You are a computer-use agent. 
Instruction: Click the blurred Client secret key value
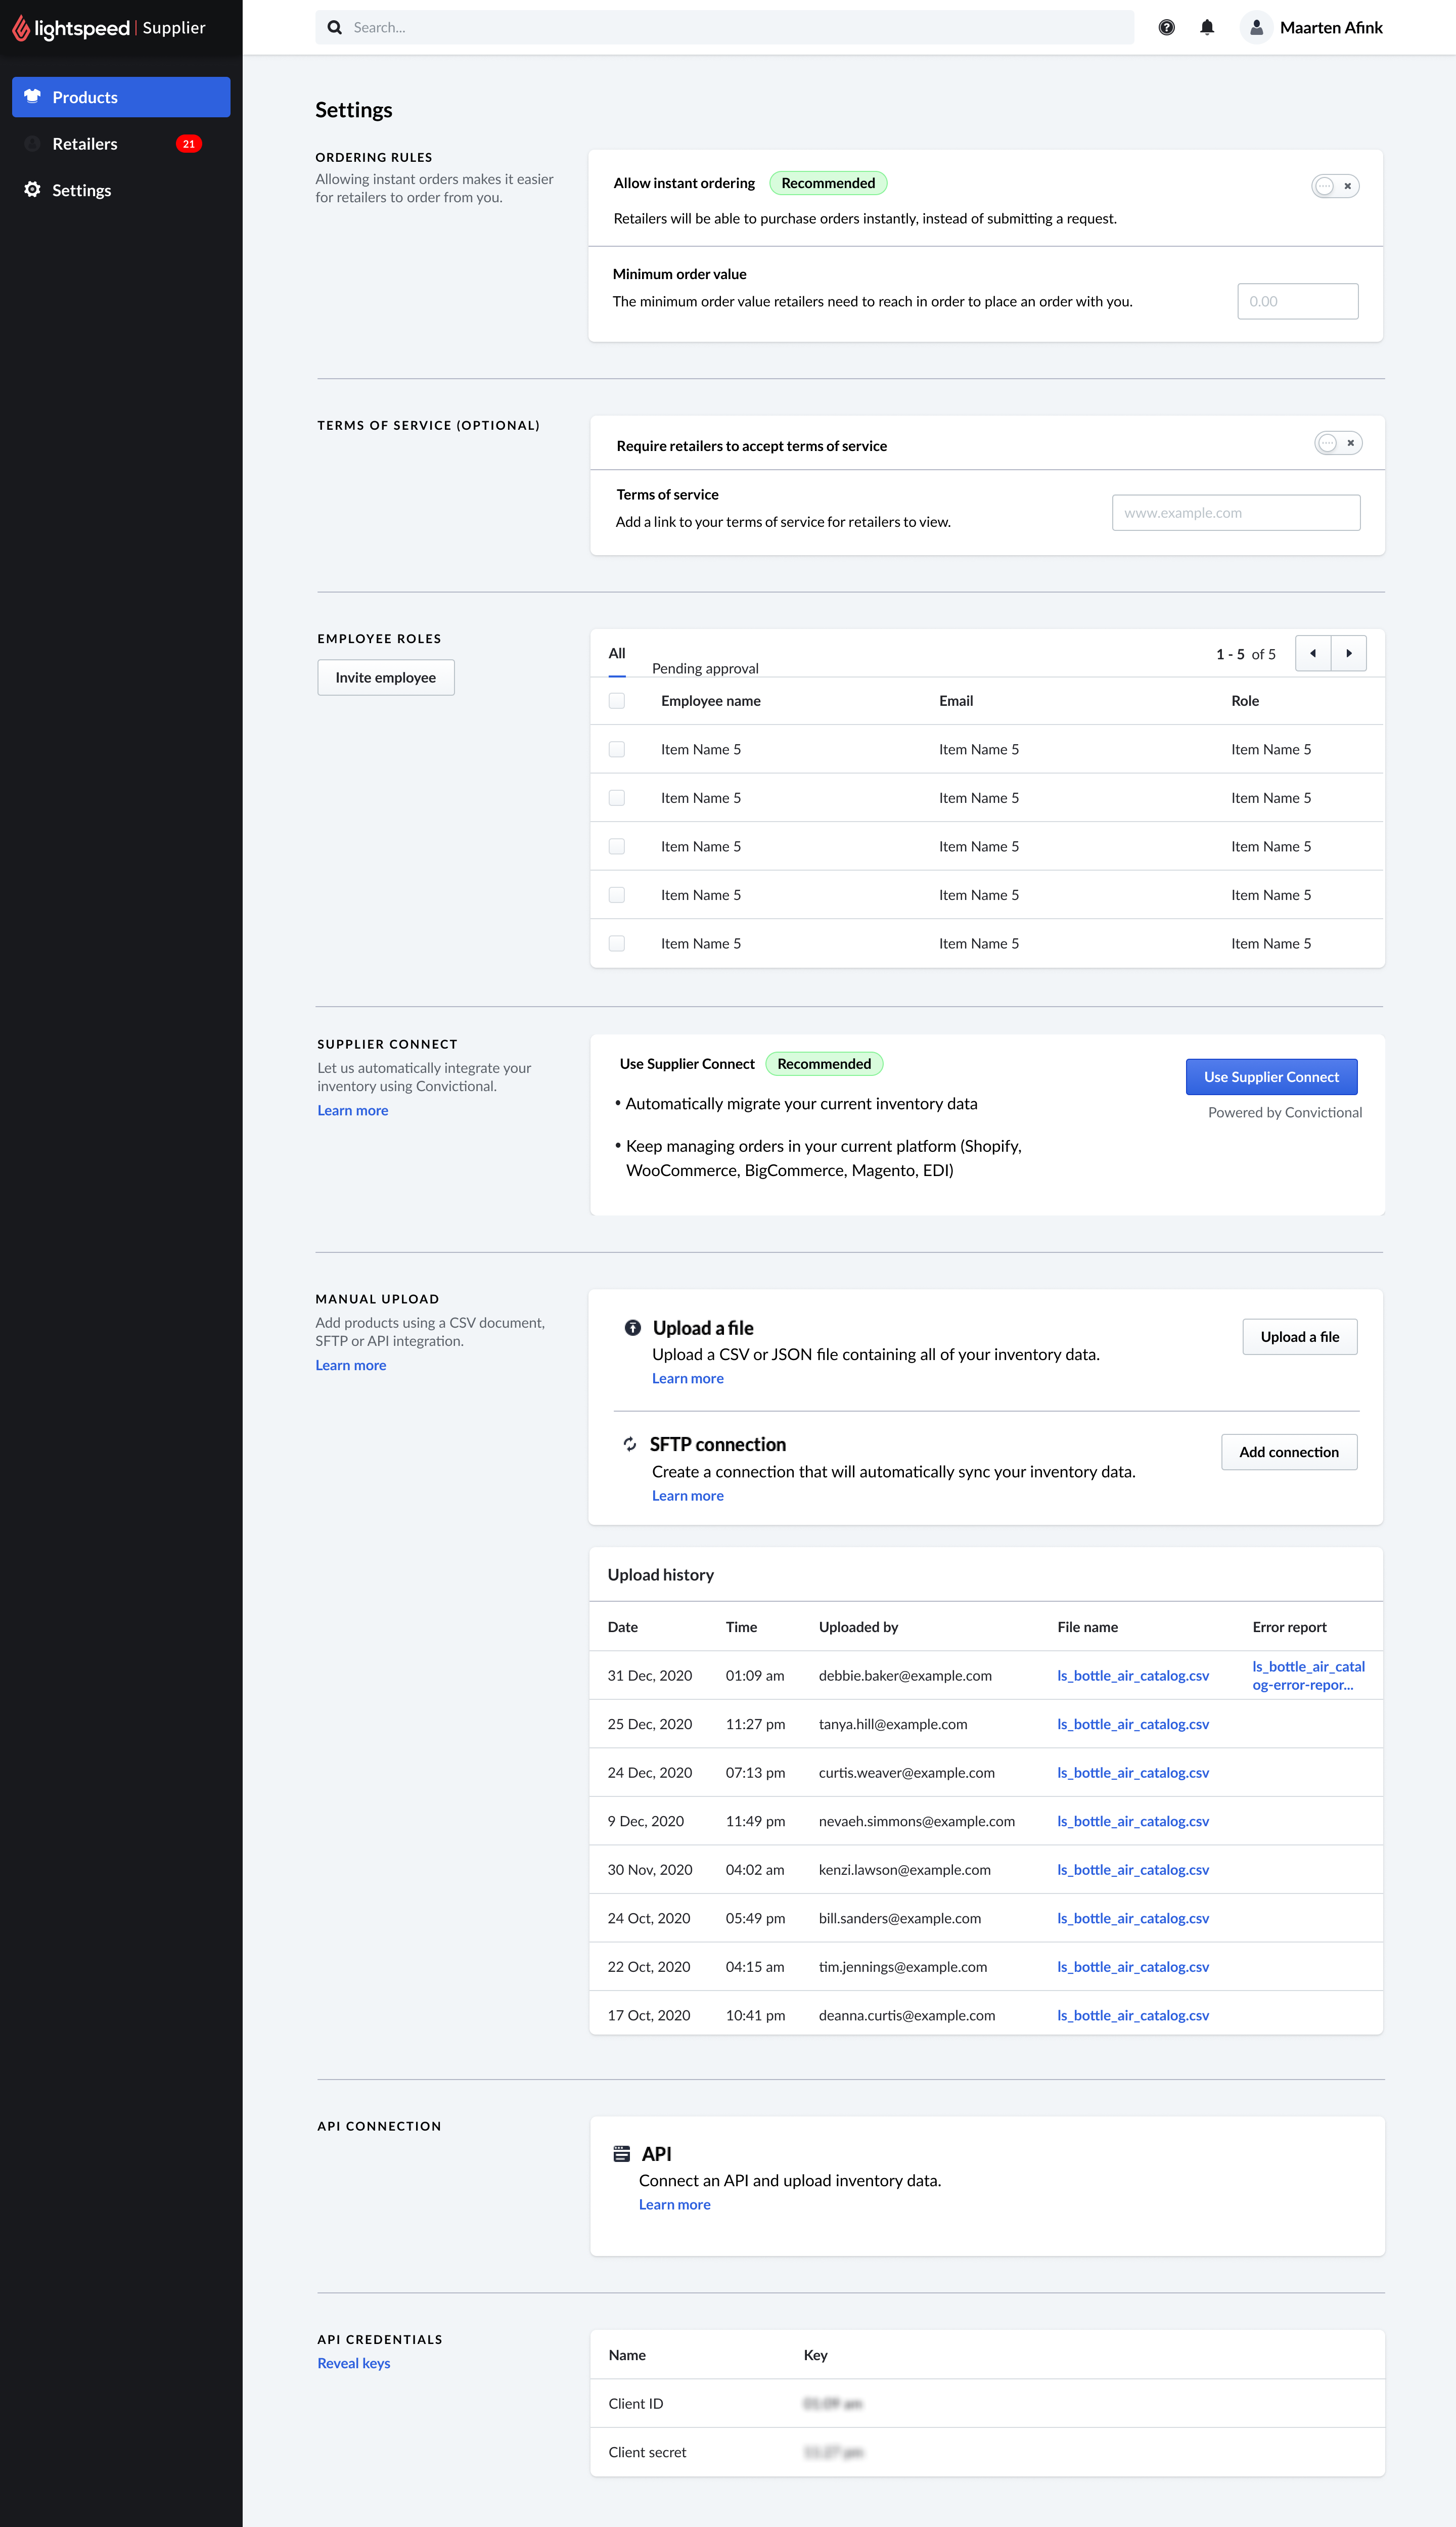833,2452
